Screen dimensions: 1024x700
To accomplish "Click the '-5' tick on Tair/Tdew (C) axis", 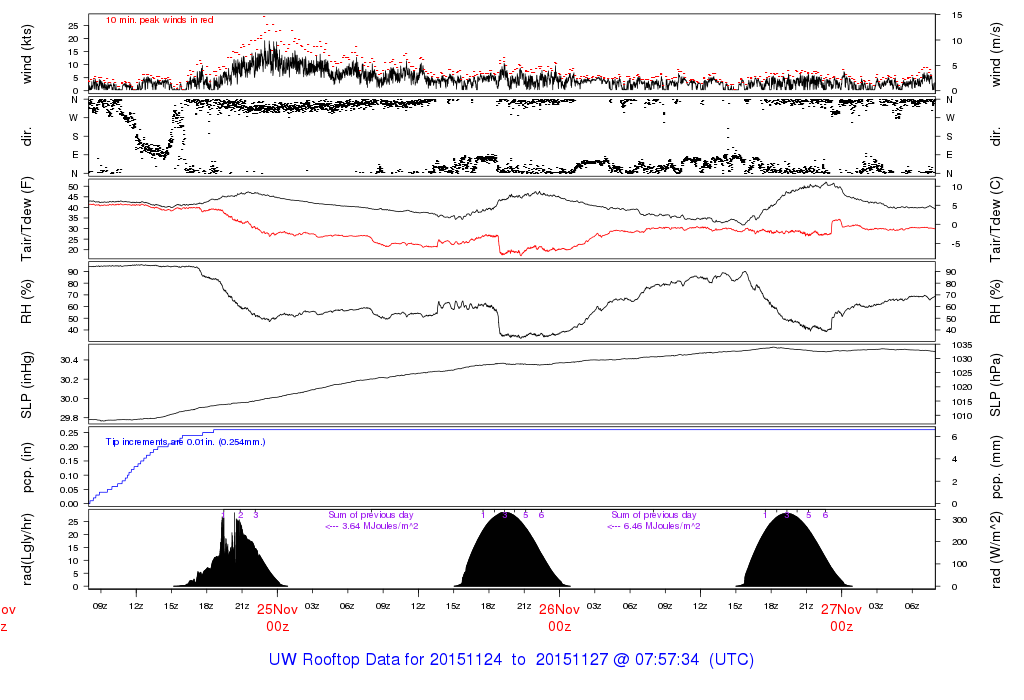I will click(x=956, y=245).
